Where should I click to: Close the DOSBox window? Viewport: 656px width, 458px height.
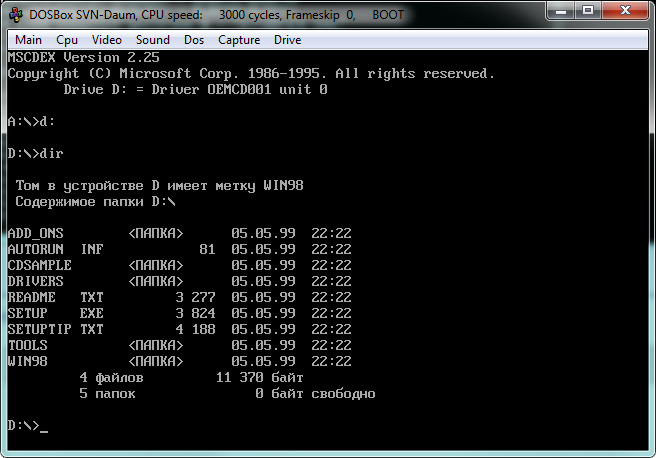click(625, 11)
